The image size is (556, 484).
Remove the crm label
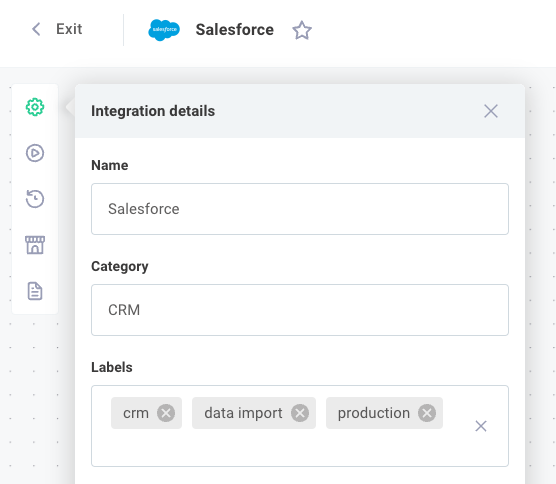[x=166, y=413]
